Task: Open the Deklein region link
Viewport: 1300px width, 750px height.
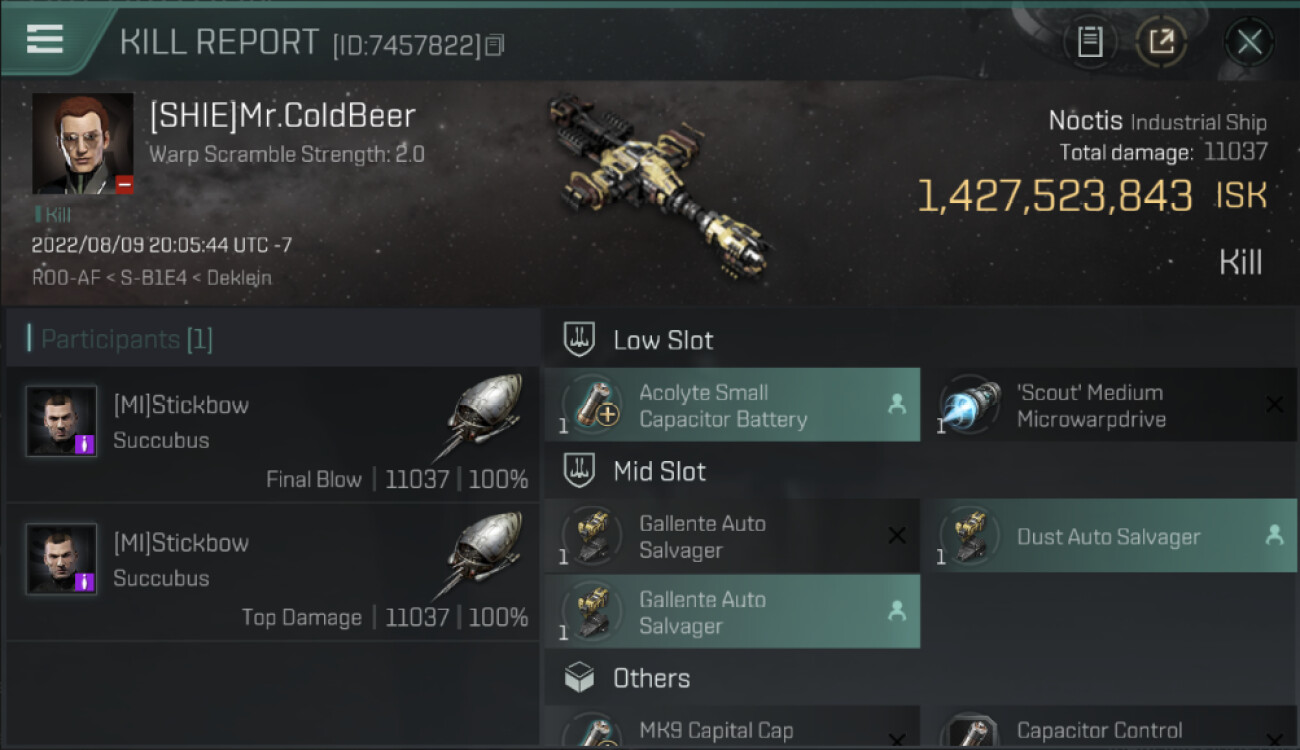Action: [x=239, y=278]
